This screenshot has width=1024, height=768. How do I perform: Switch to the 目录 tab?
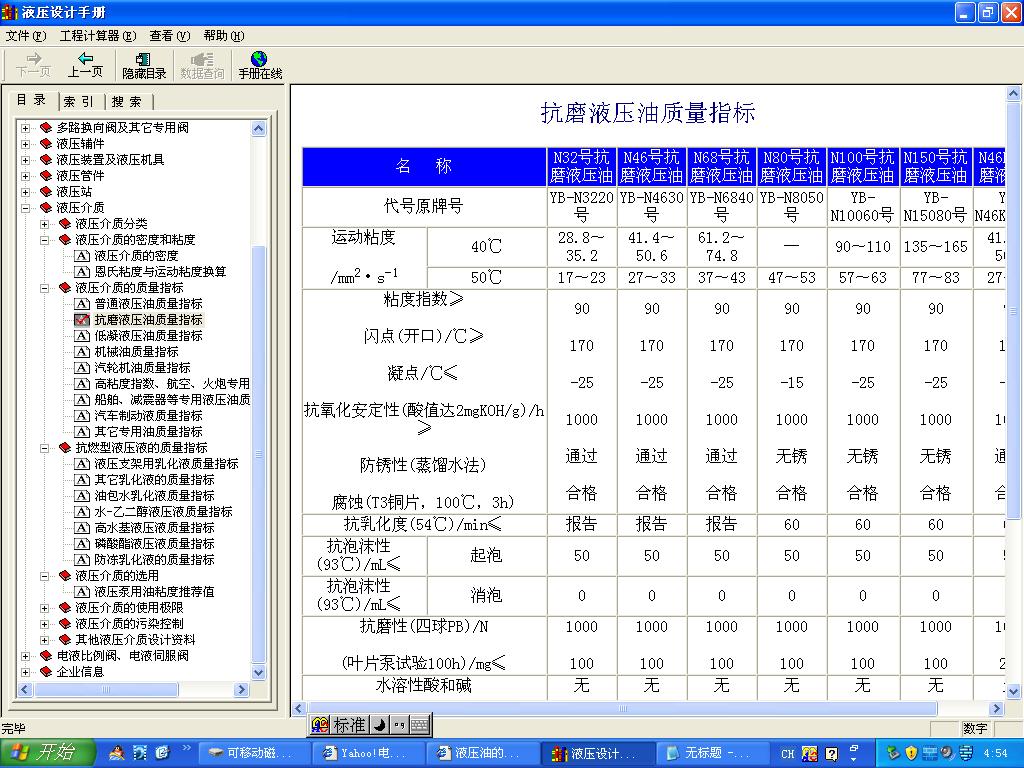(x=32, y=100)
